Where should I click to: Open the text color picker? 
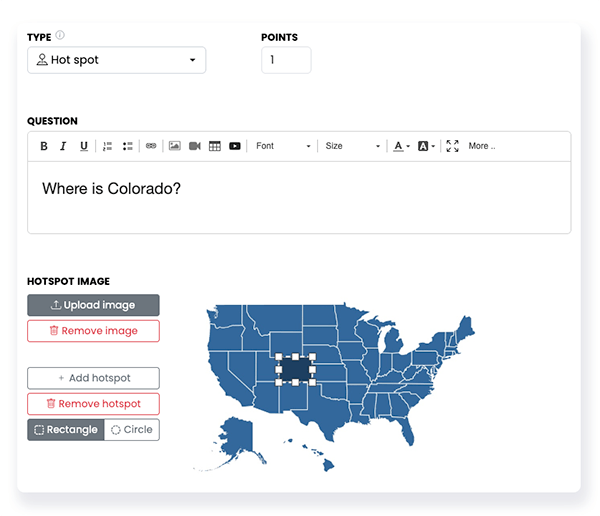coord(401,146)
